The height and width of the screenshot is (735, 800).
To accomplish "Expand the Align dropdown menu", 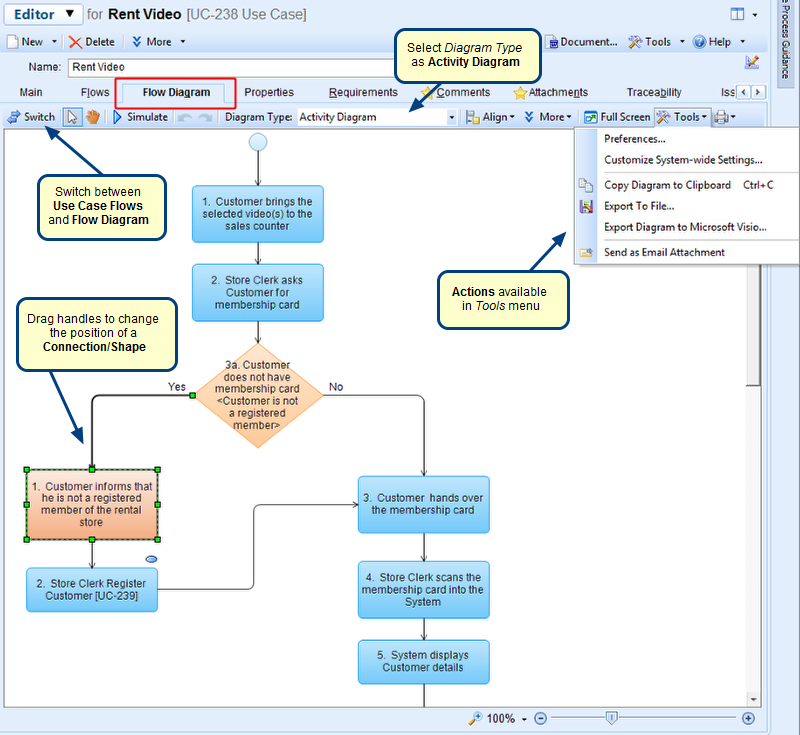I will click(498, 117).
